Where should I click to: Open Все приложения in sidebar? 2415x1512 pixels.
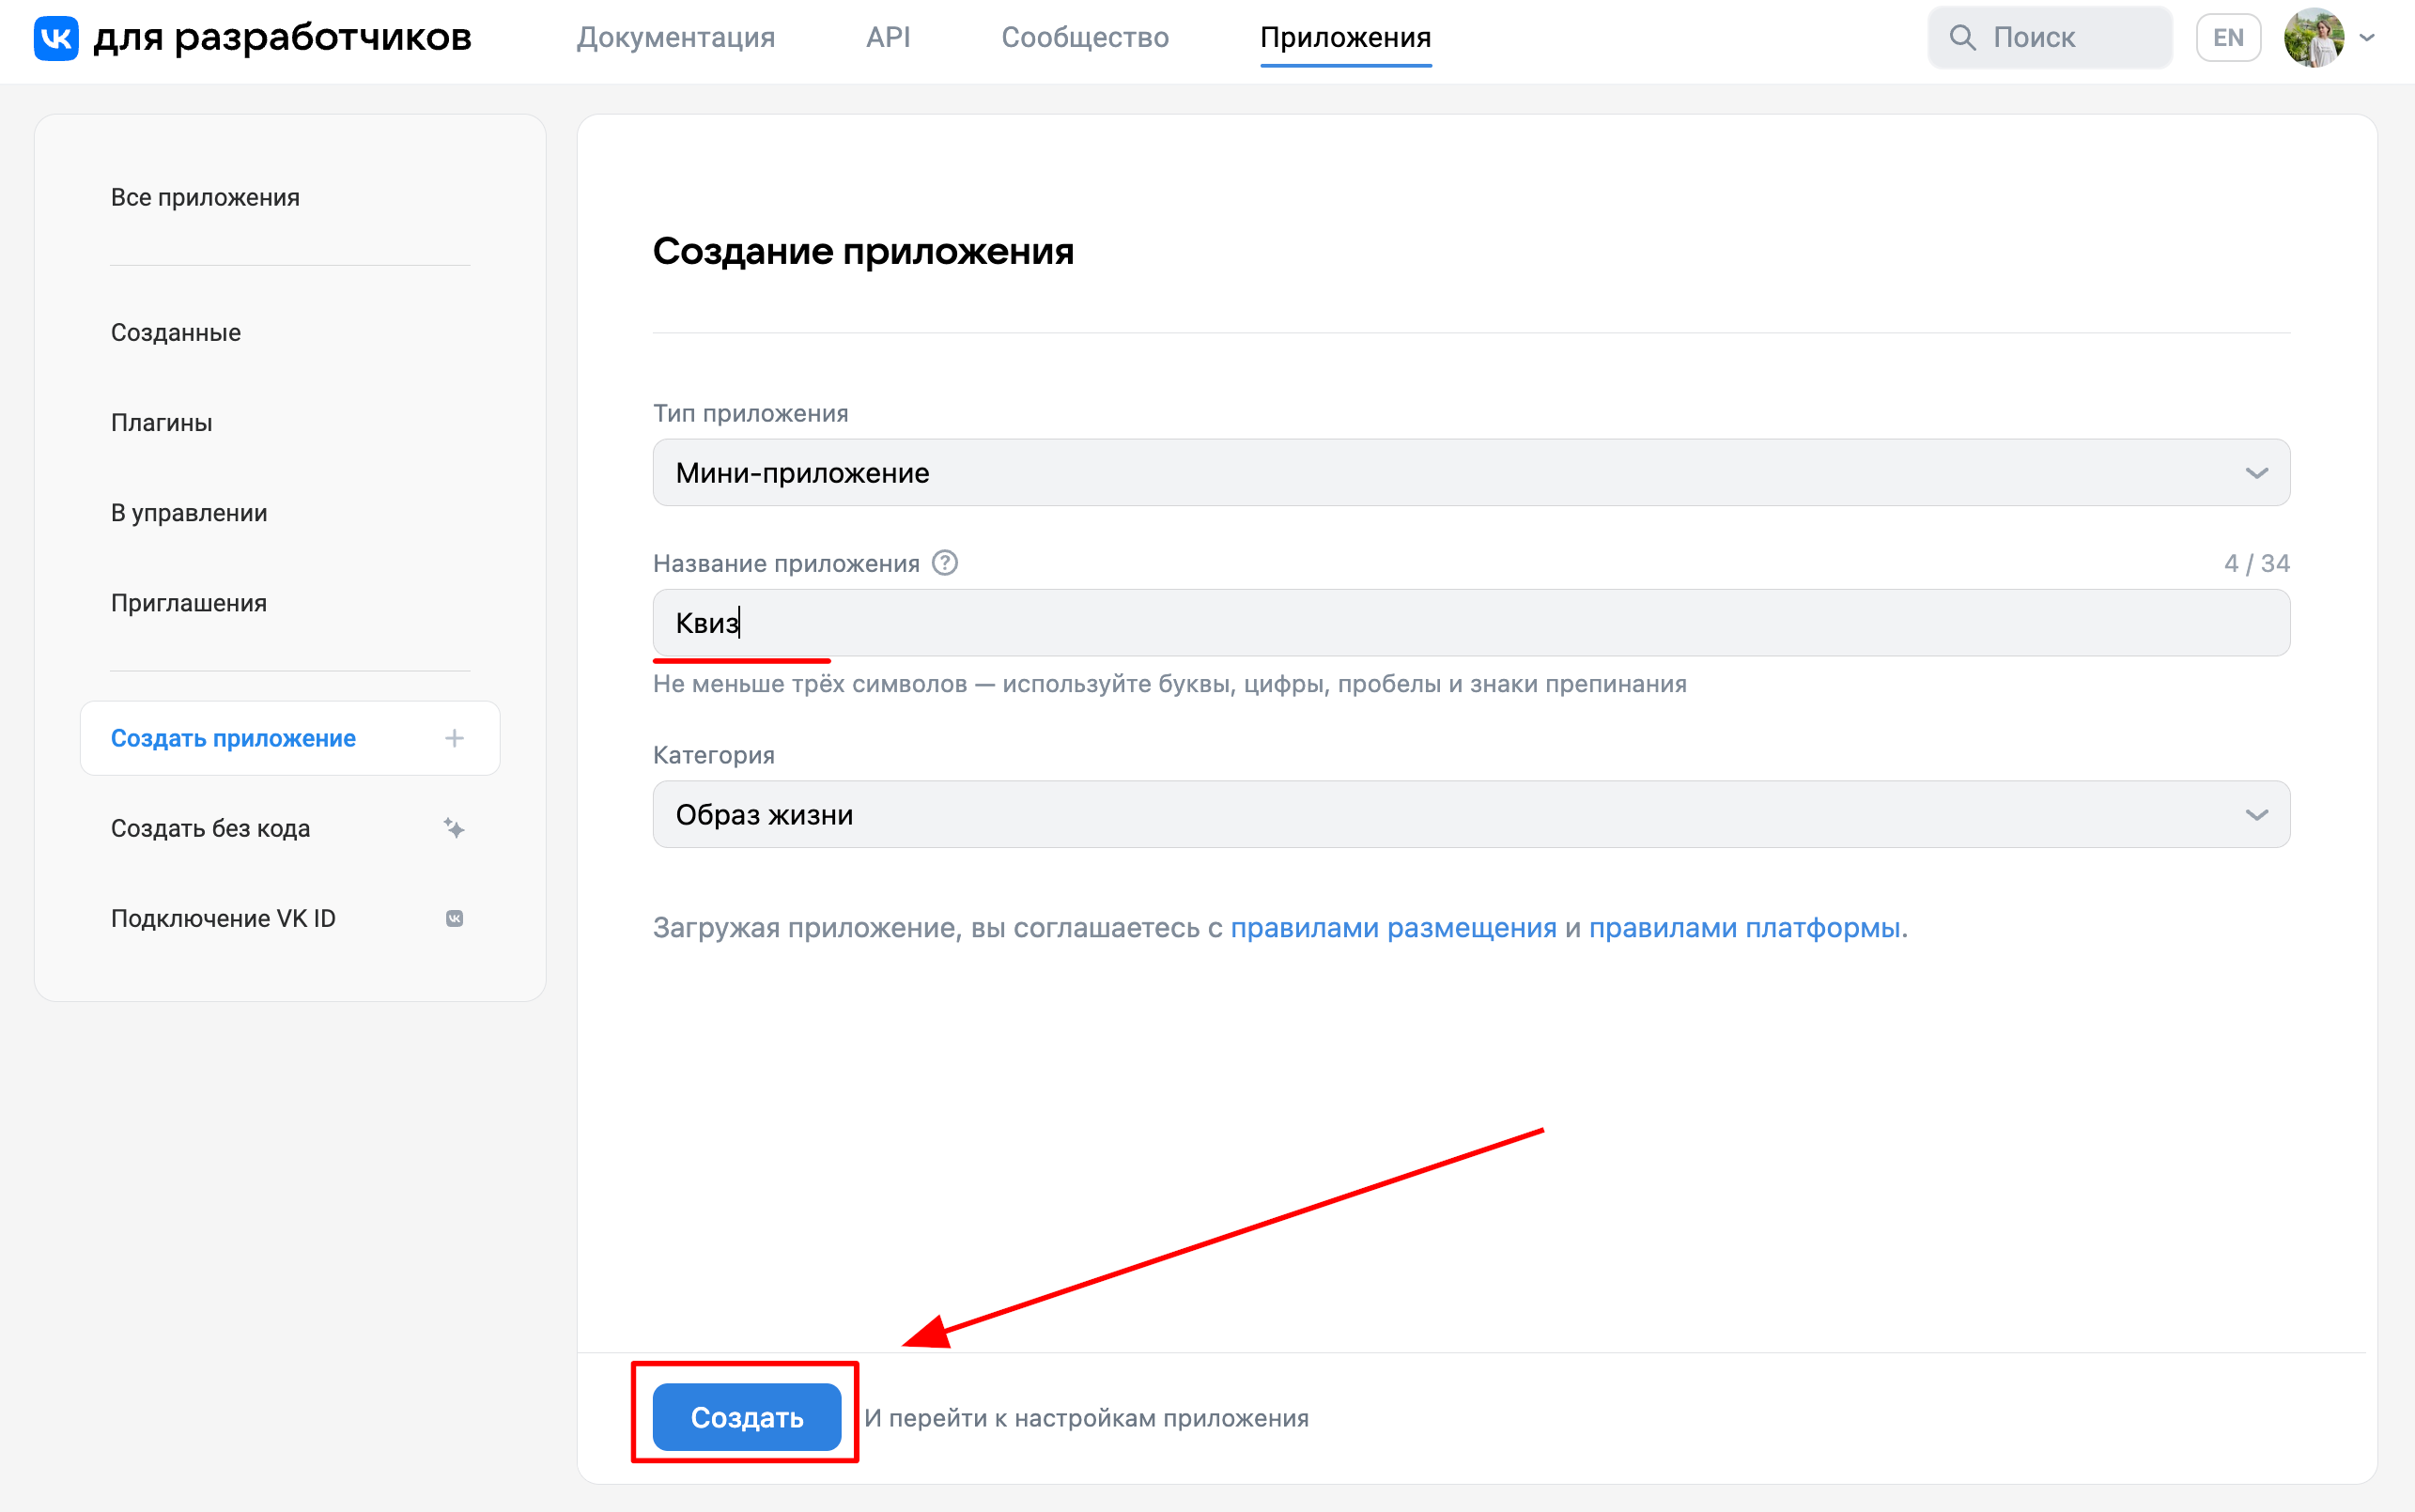205,198
